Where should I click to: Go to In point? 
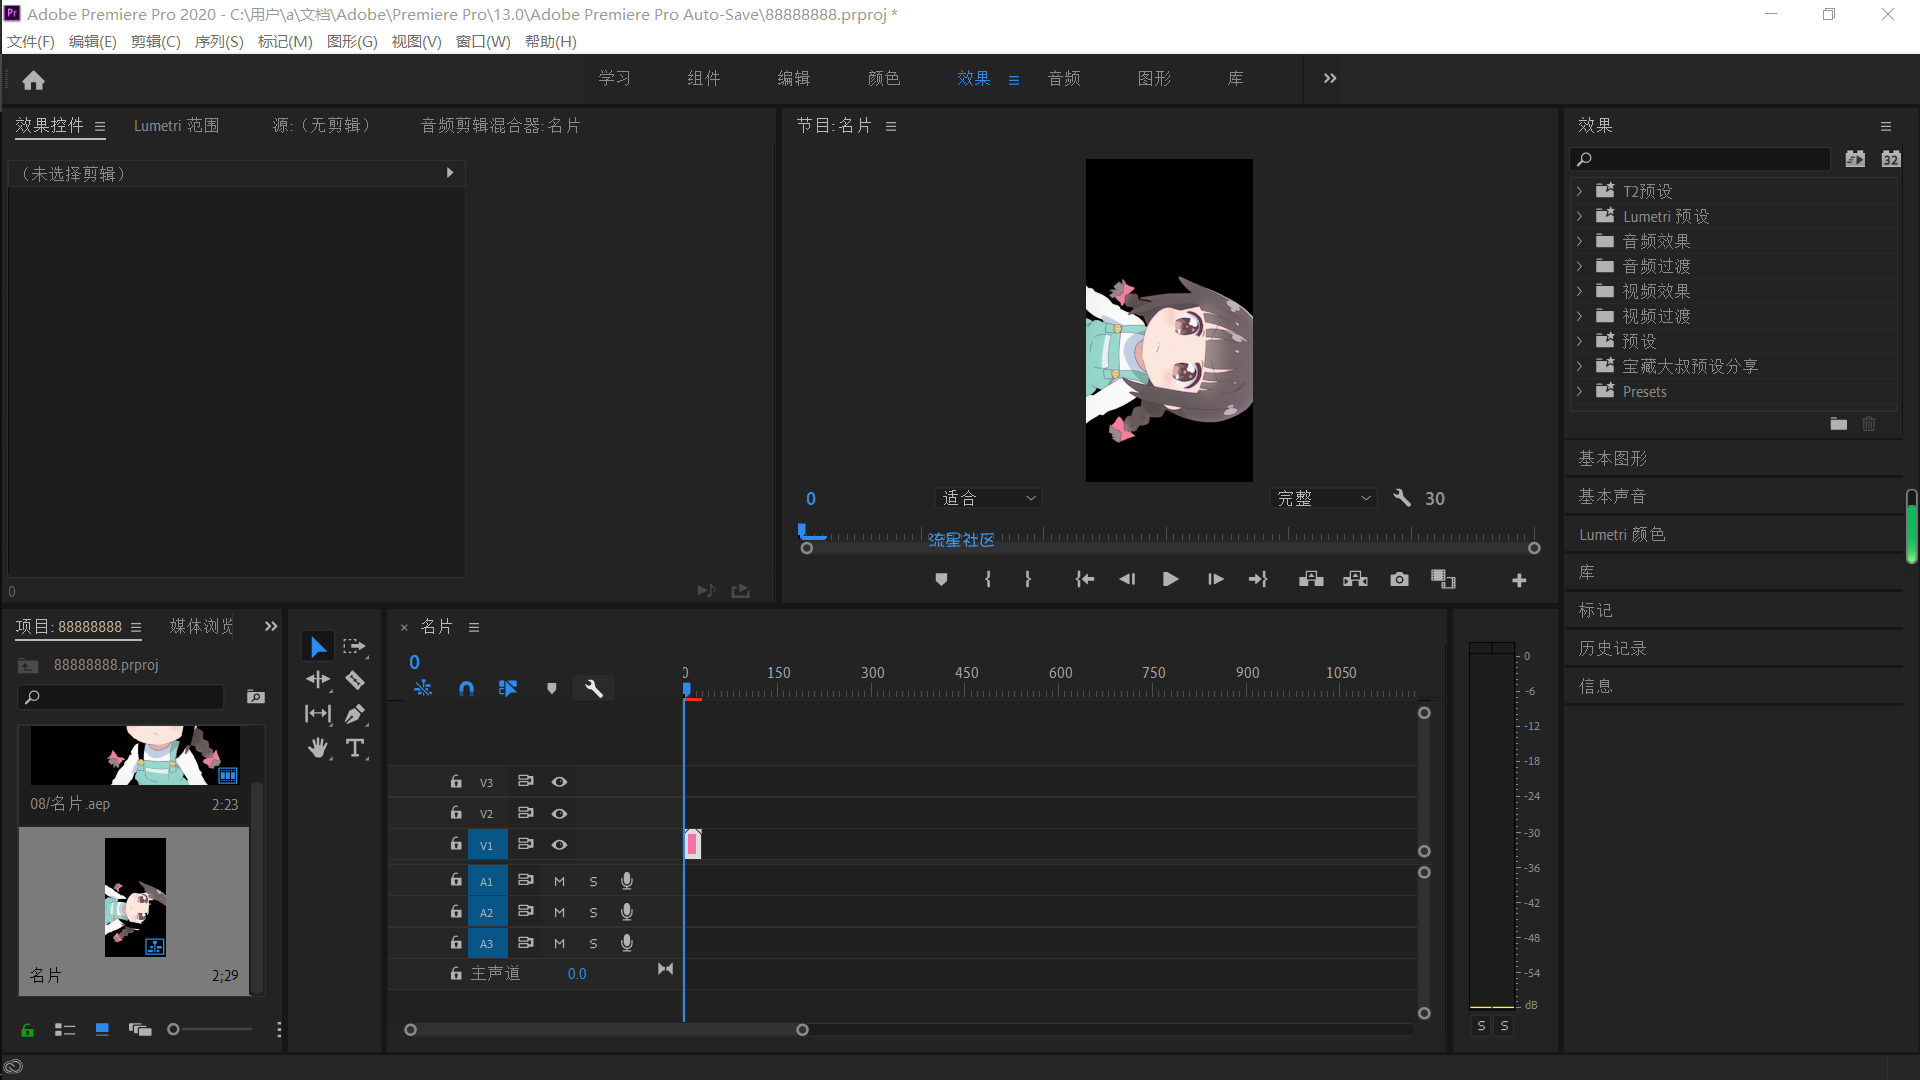(x=1085, y=580)
